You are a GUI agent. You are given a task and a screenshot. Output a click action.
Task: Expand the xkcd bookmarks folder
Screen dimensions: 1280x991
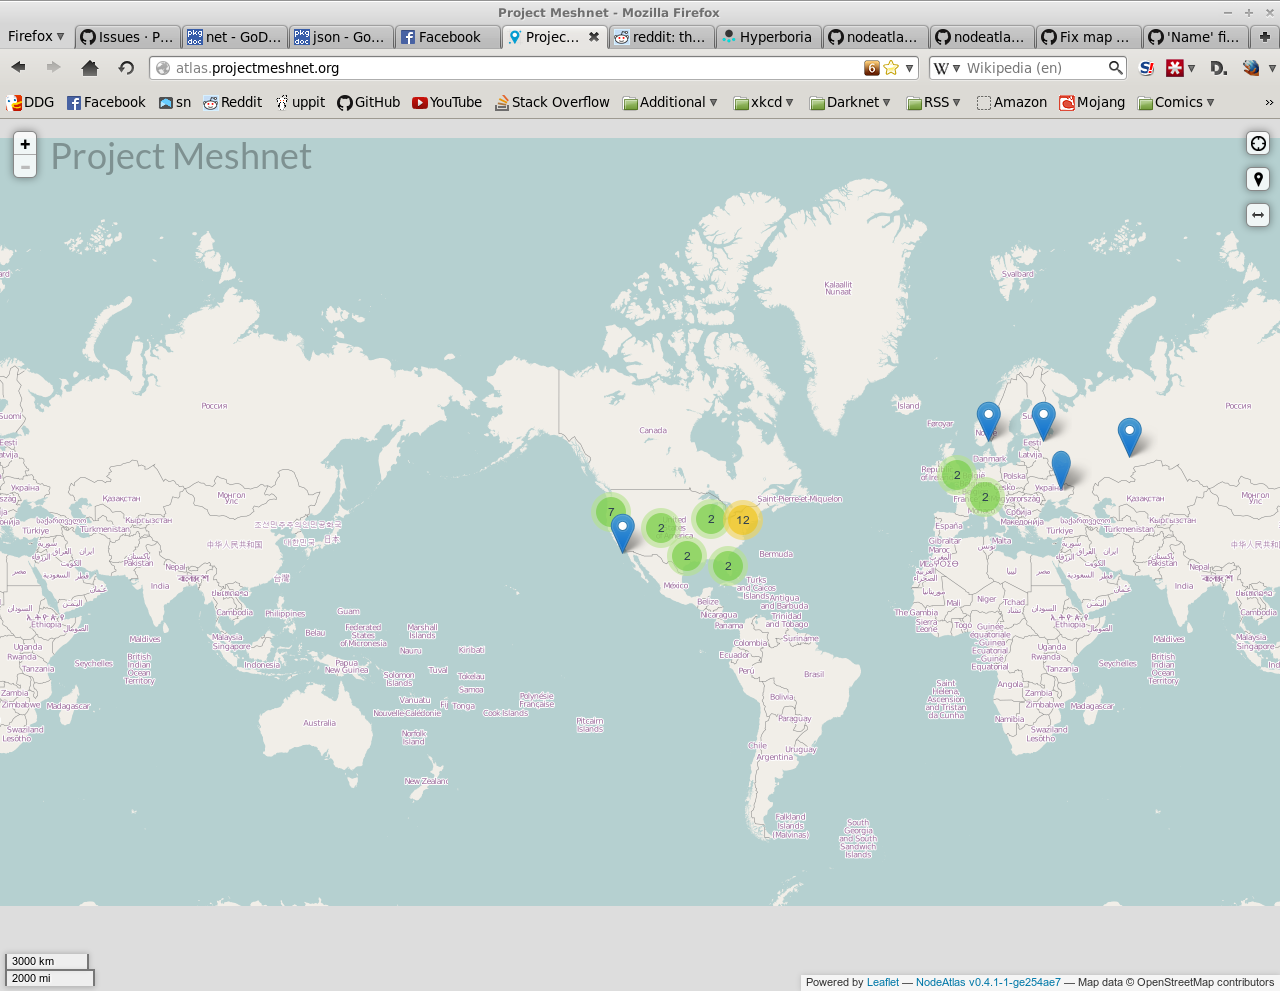click(x=763, y=102)
